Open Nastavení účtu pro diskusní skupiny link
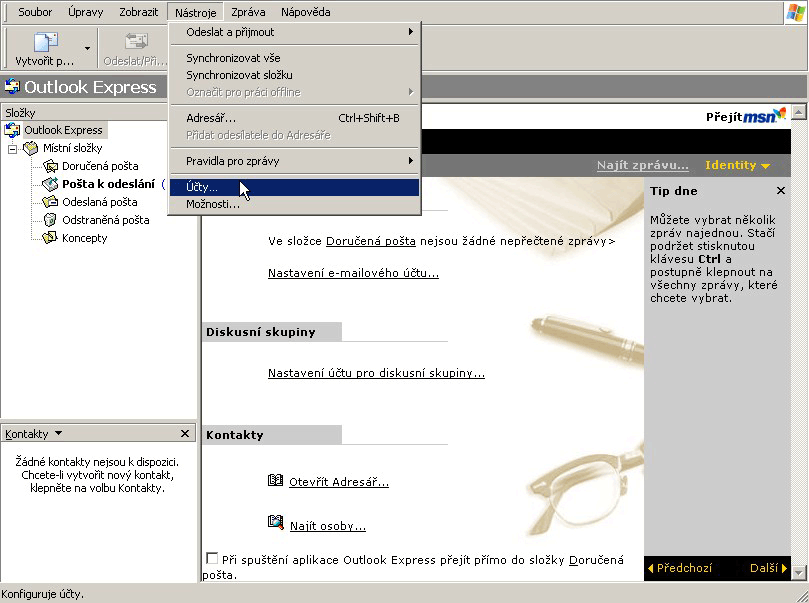 [376, 373]
